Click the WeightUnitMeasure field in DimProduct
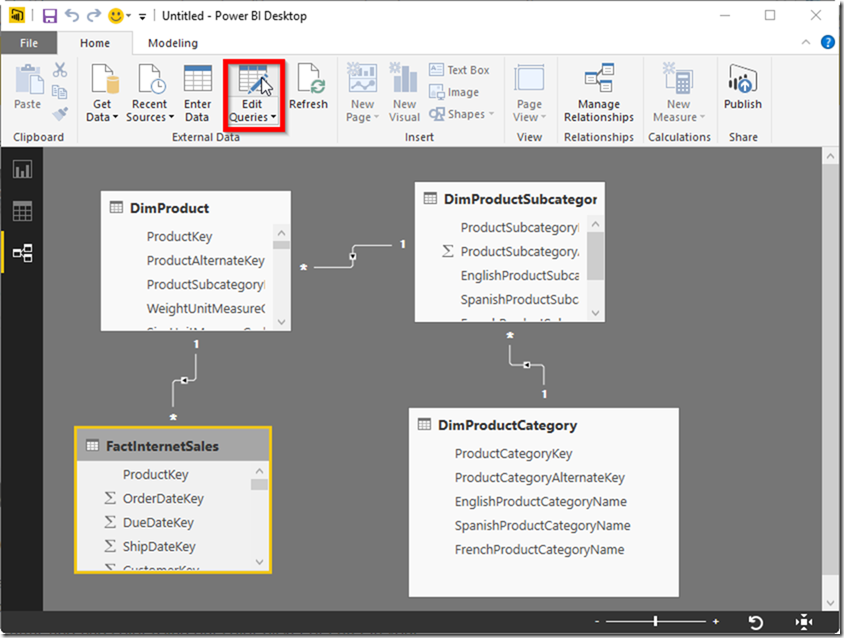This screenshot has height=638, width=844. 205,309
